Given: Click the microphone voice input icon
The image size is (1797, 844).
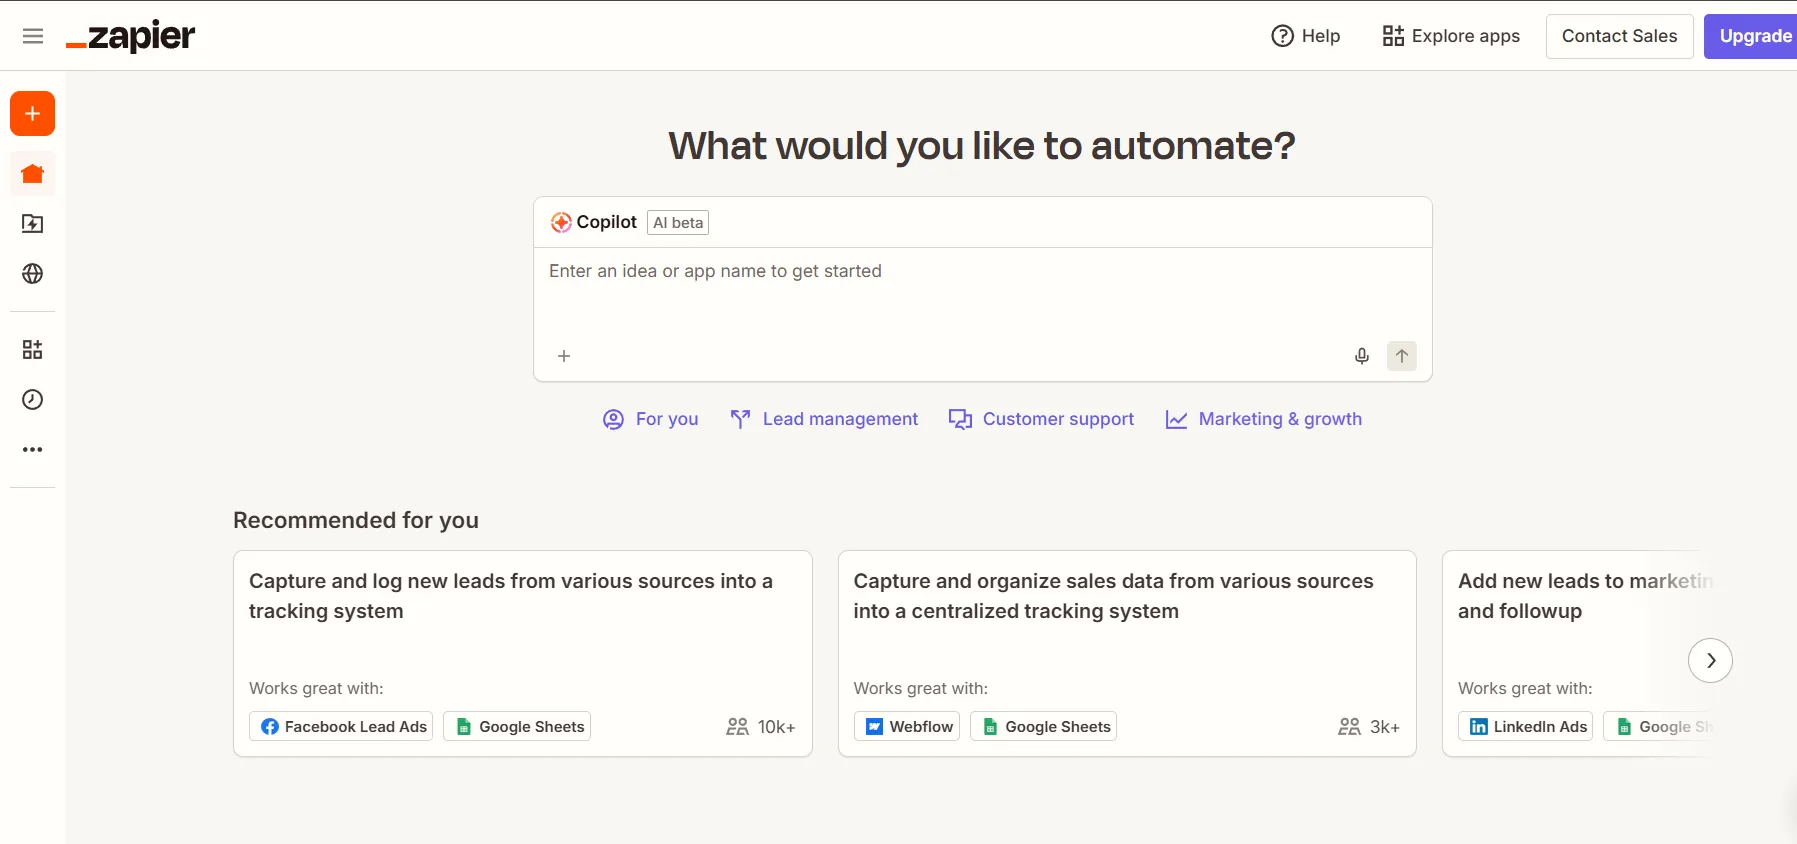Looking at the screenshot, I should click(x=1361, y=356).
